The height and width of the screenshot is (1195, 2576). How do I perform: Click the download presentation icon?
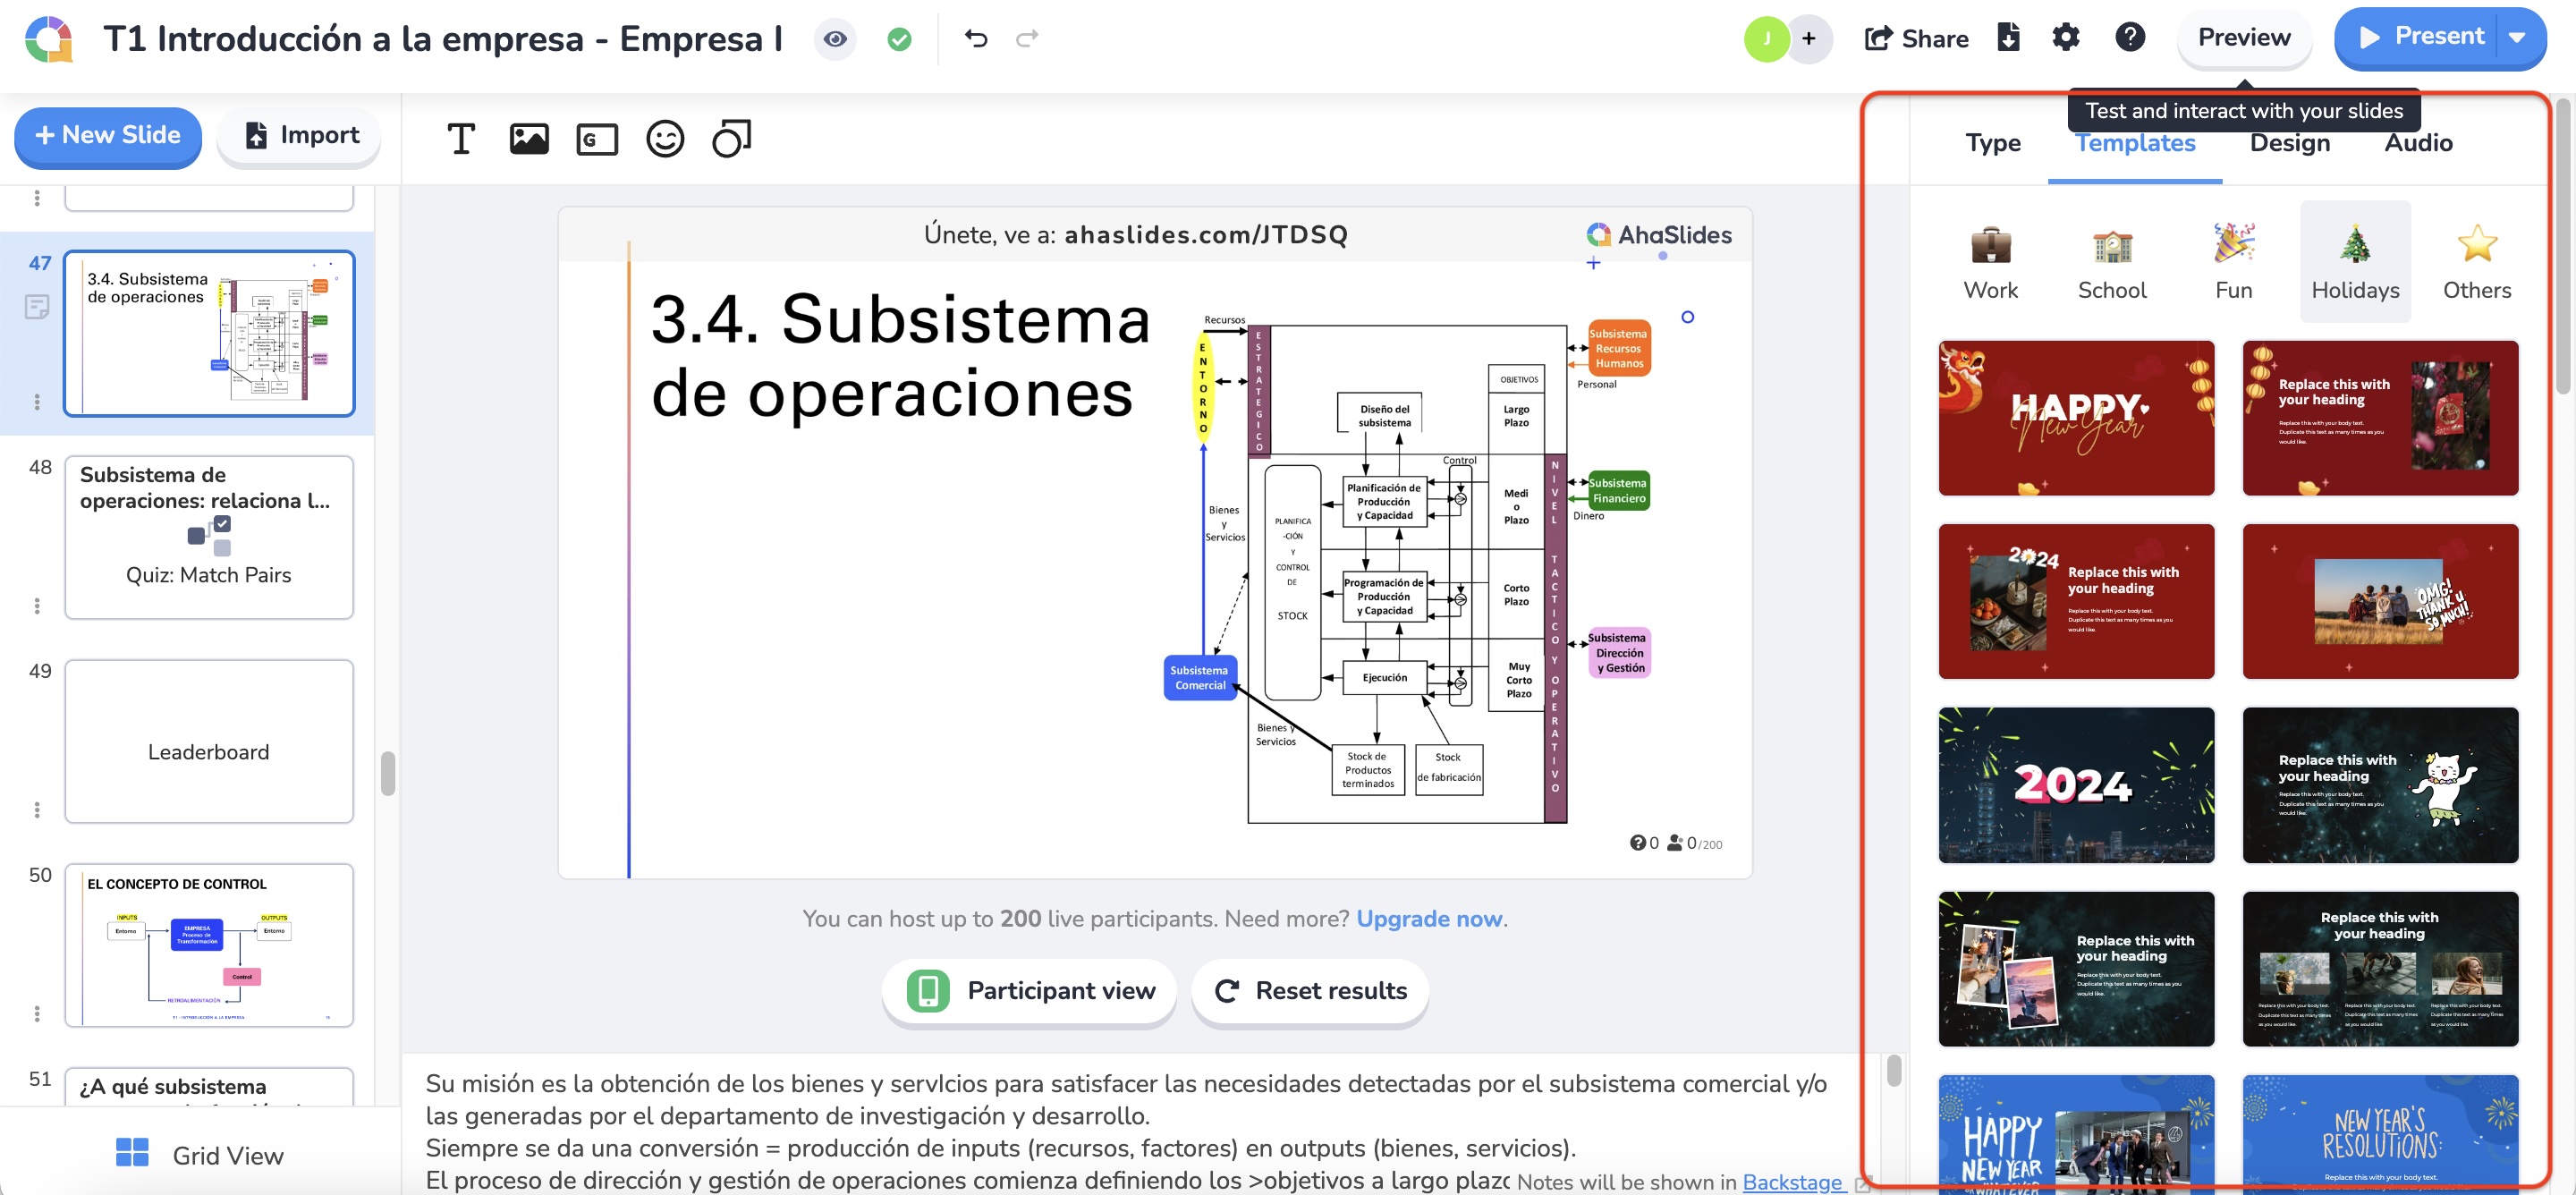2008,38
